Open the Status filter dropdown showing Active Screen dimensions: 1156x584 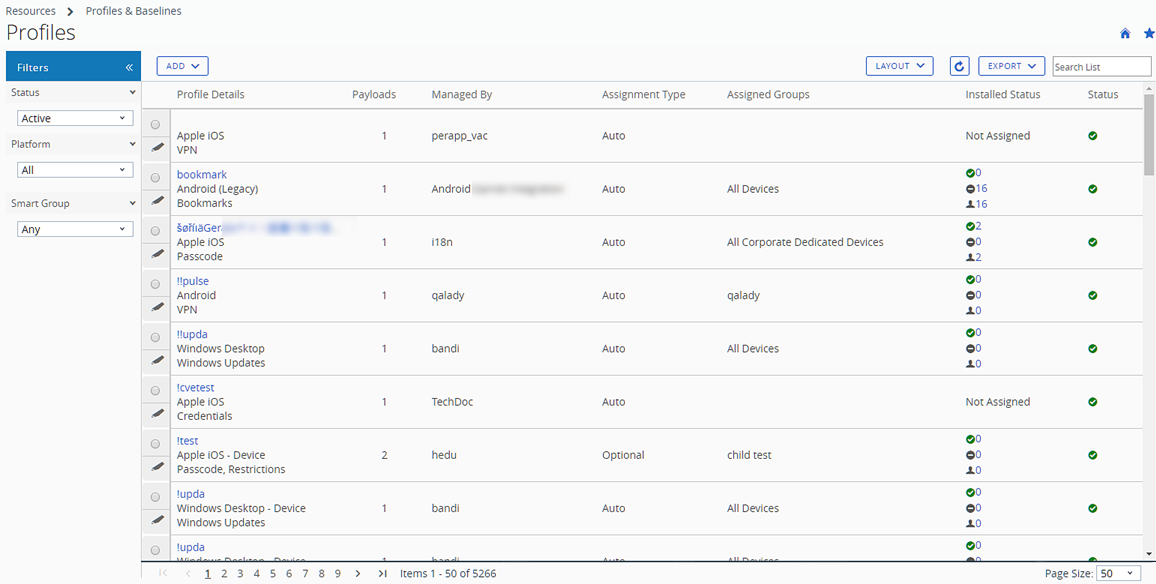point(75,118)
